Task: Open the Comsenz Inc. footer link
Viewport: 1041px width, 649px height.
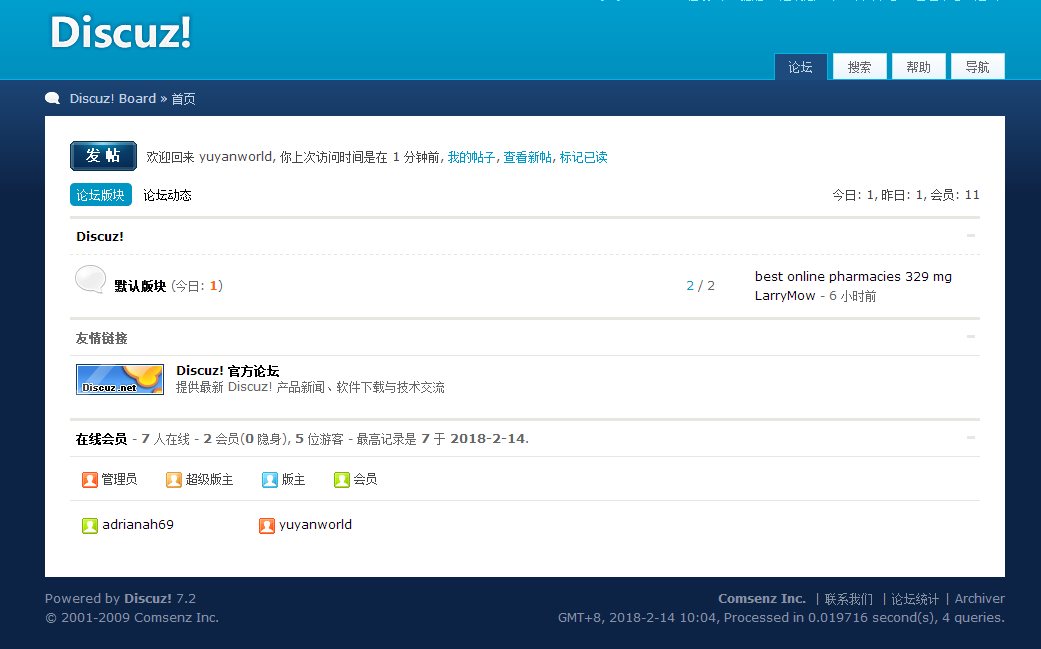Action: [761, 599]
